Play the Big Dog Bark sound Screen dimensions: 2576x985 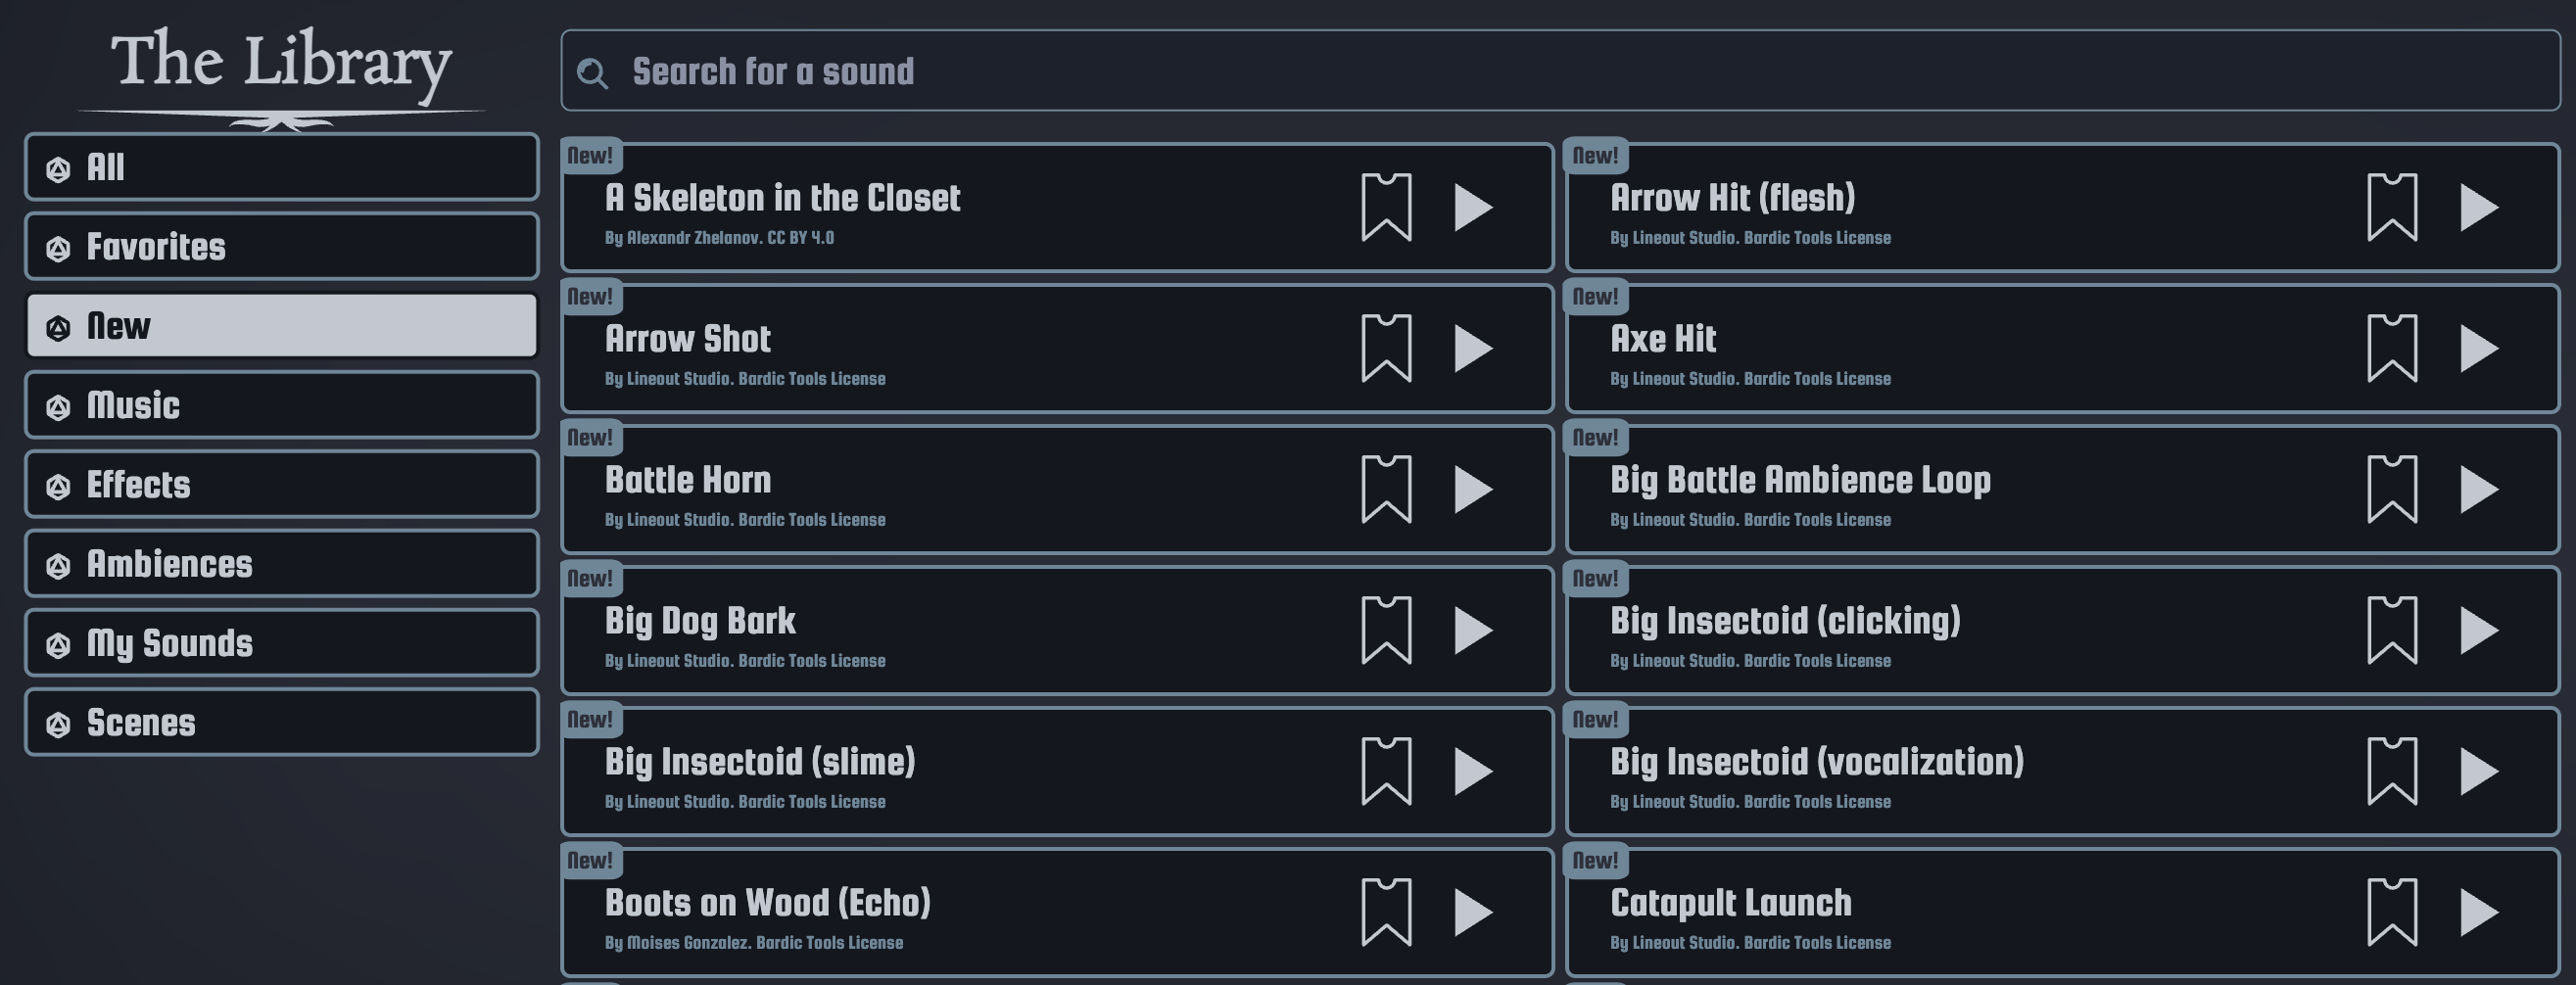point(1473,631)
